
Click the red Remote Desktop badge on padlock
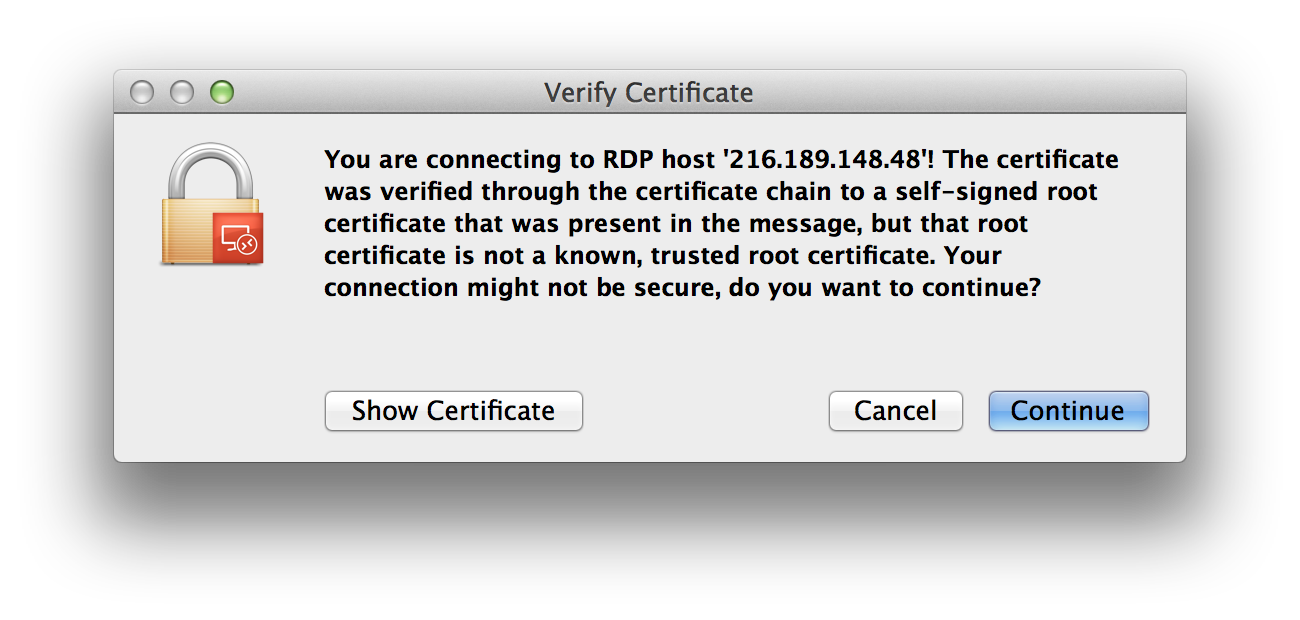[x=238, y=238]
